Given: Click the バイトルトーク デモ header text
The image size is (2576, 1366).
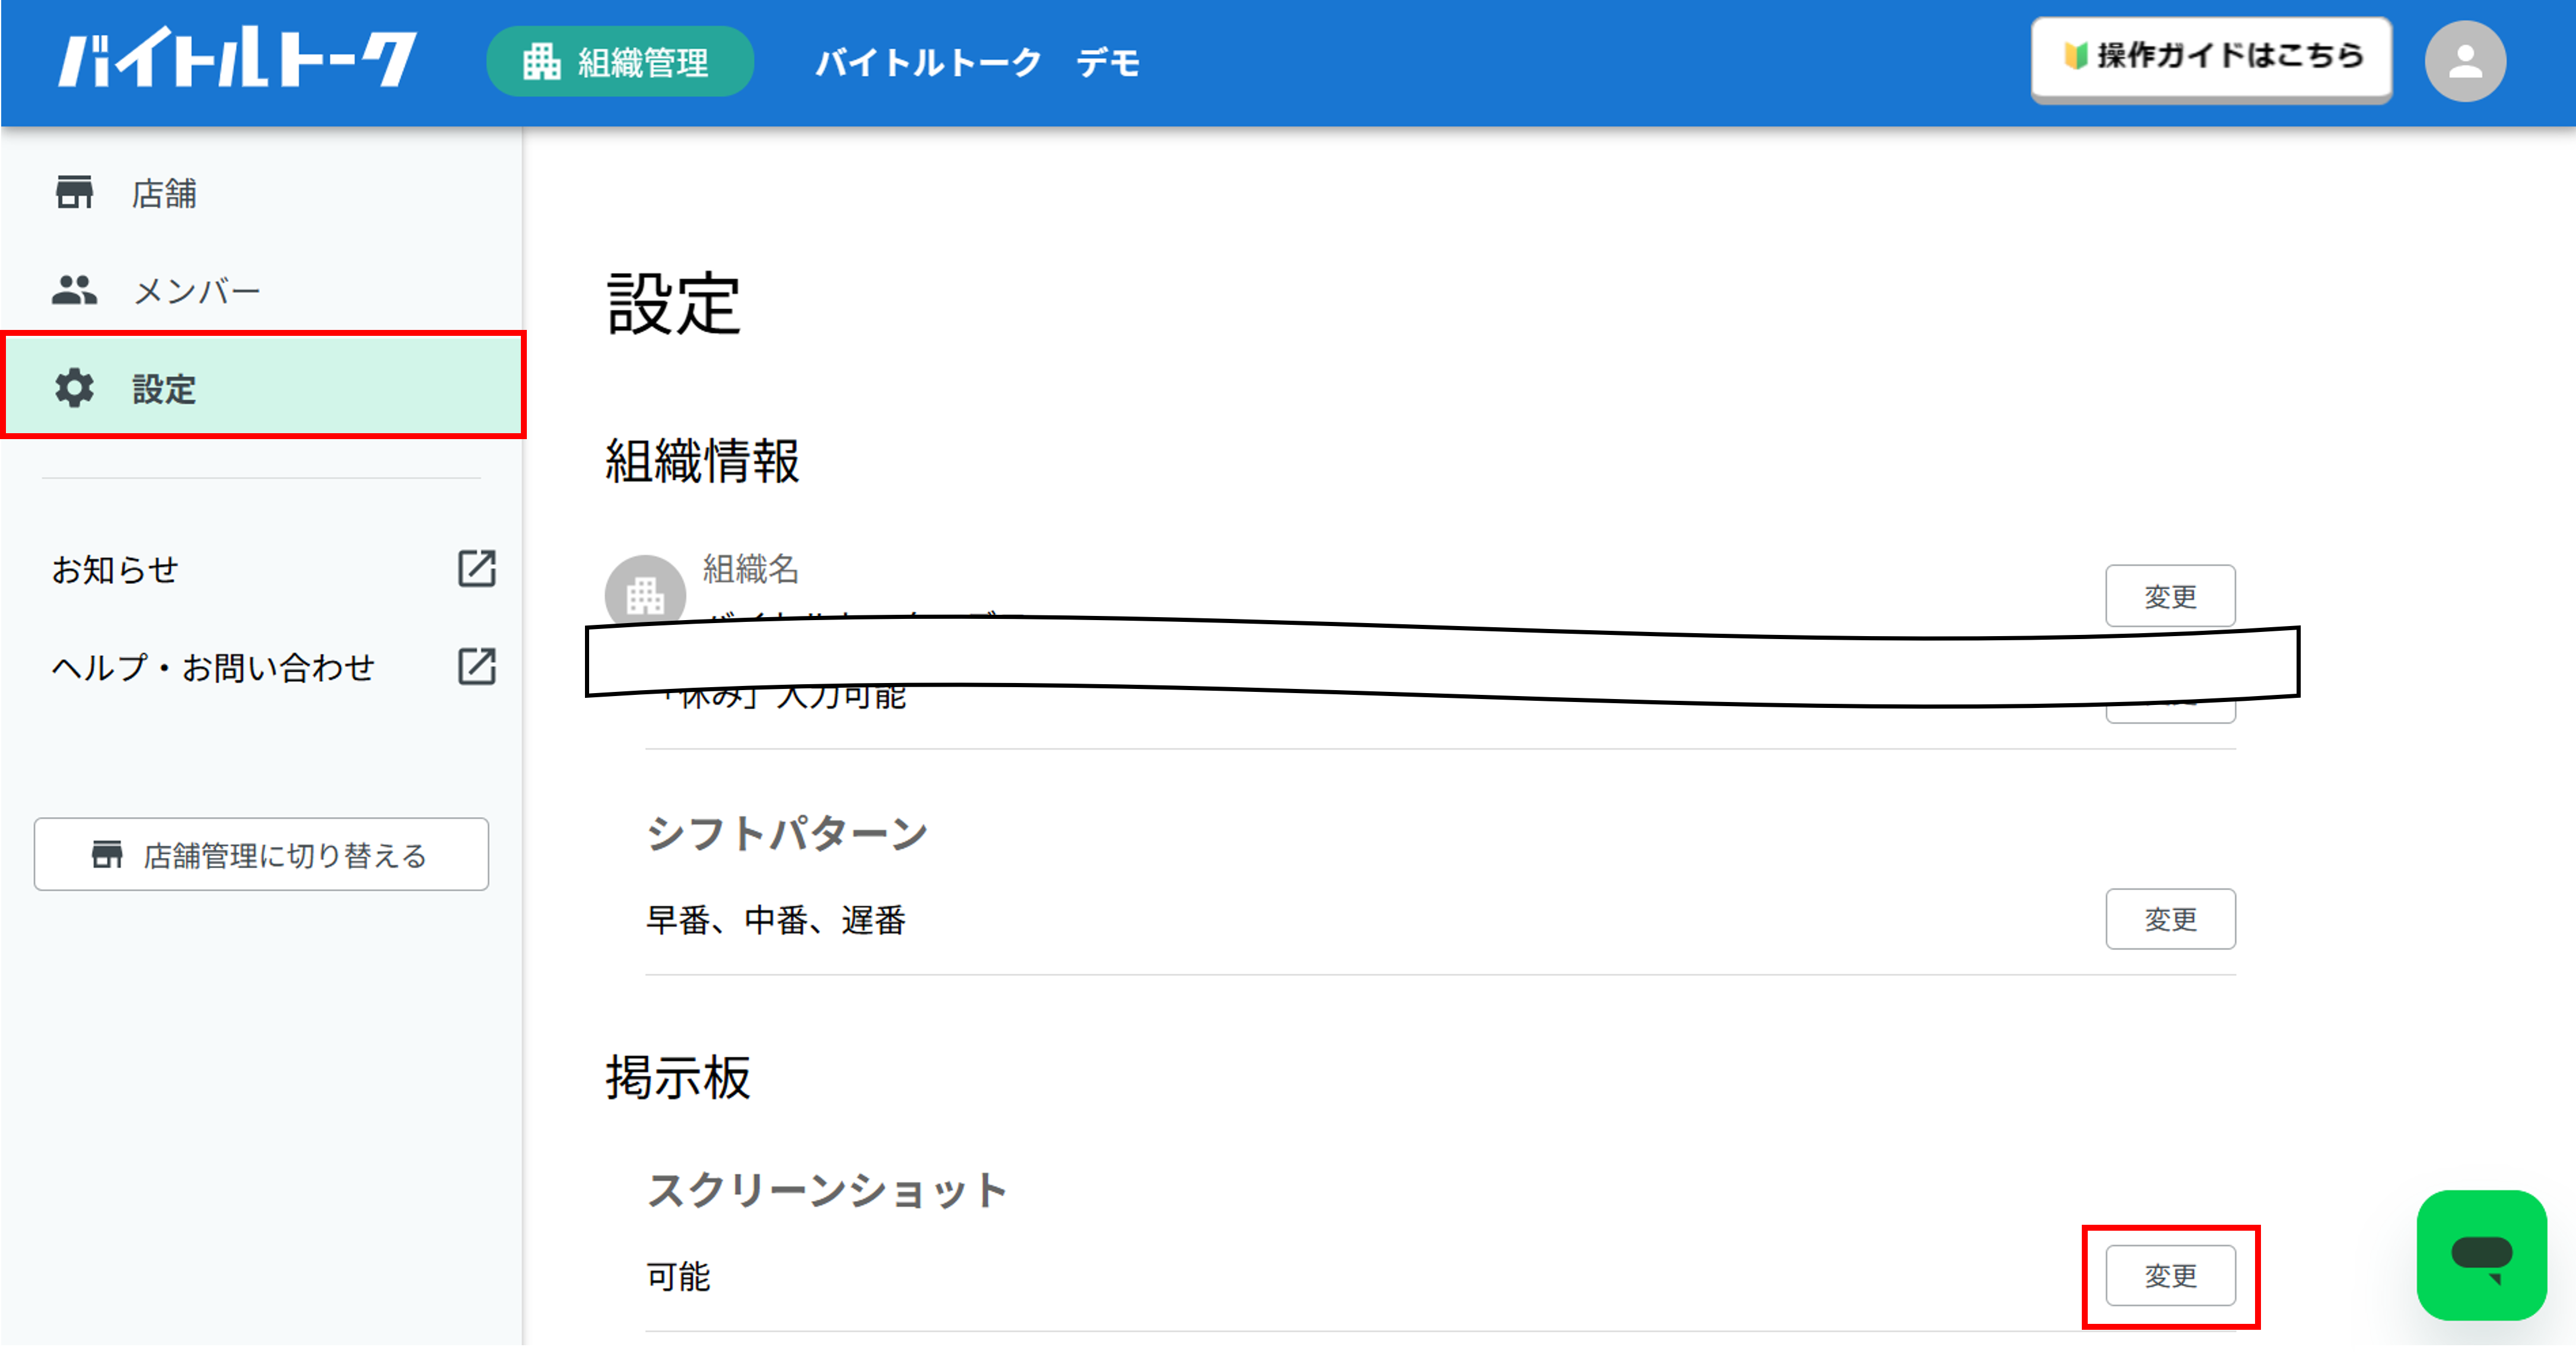Looking at the screenshot, I should [977, 63].
